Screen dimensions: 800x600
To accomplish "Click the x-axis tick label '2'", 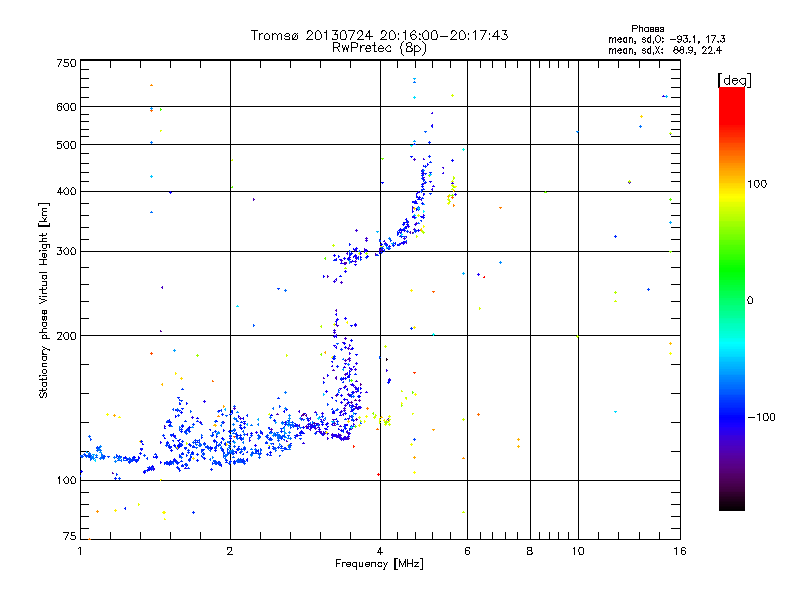I will 230,551.
